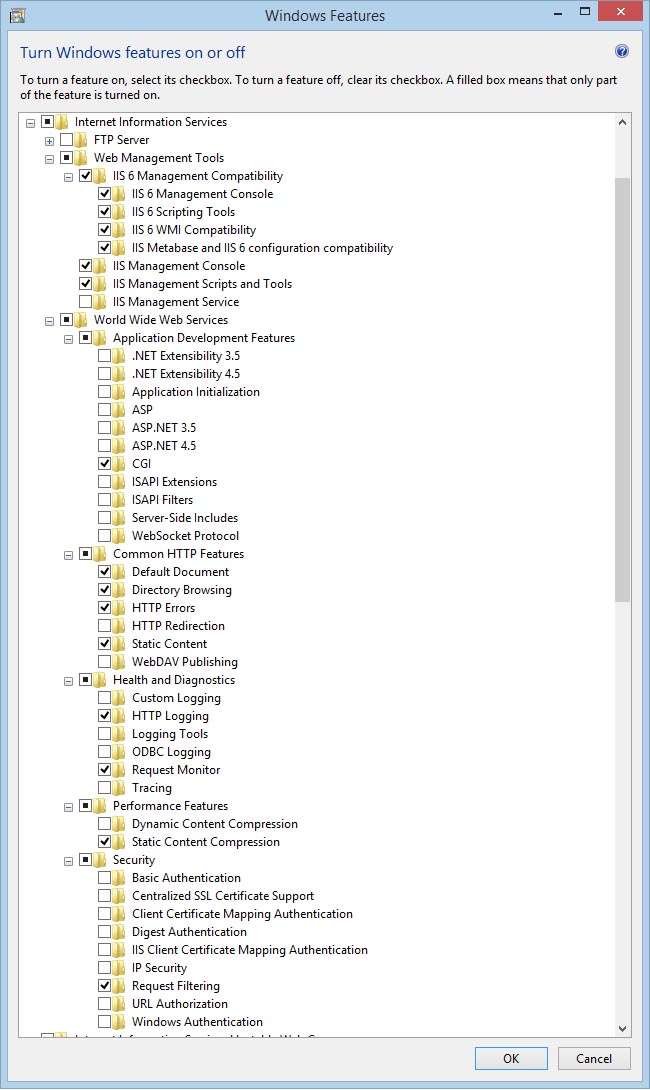650x1090 pixels.
Task: Select HTTP Errors row text
Action: 163,608
